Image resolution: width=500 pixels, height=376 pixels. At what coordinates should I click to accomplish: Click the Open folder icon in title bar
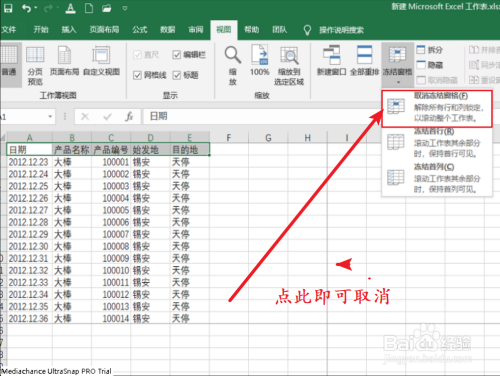point(107,8)
